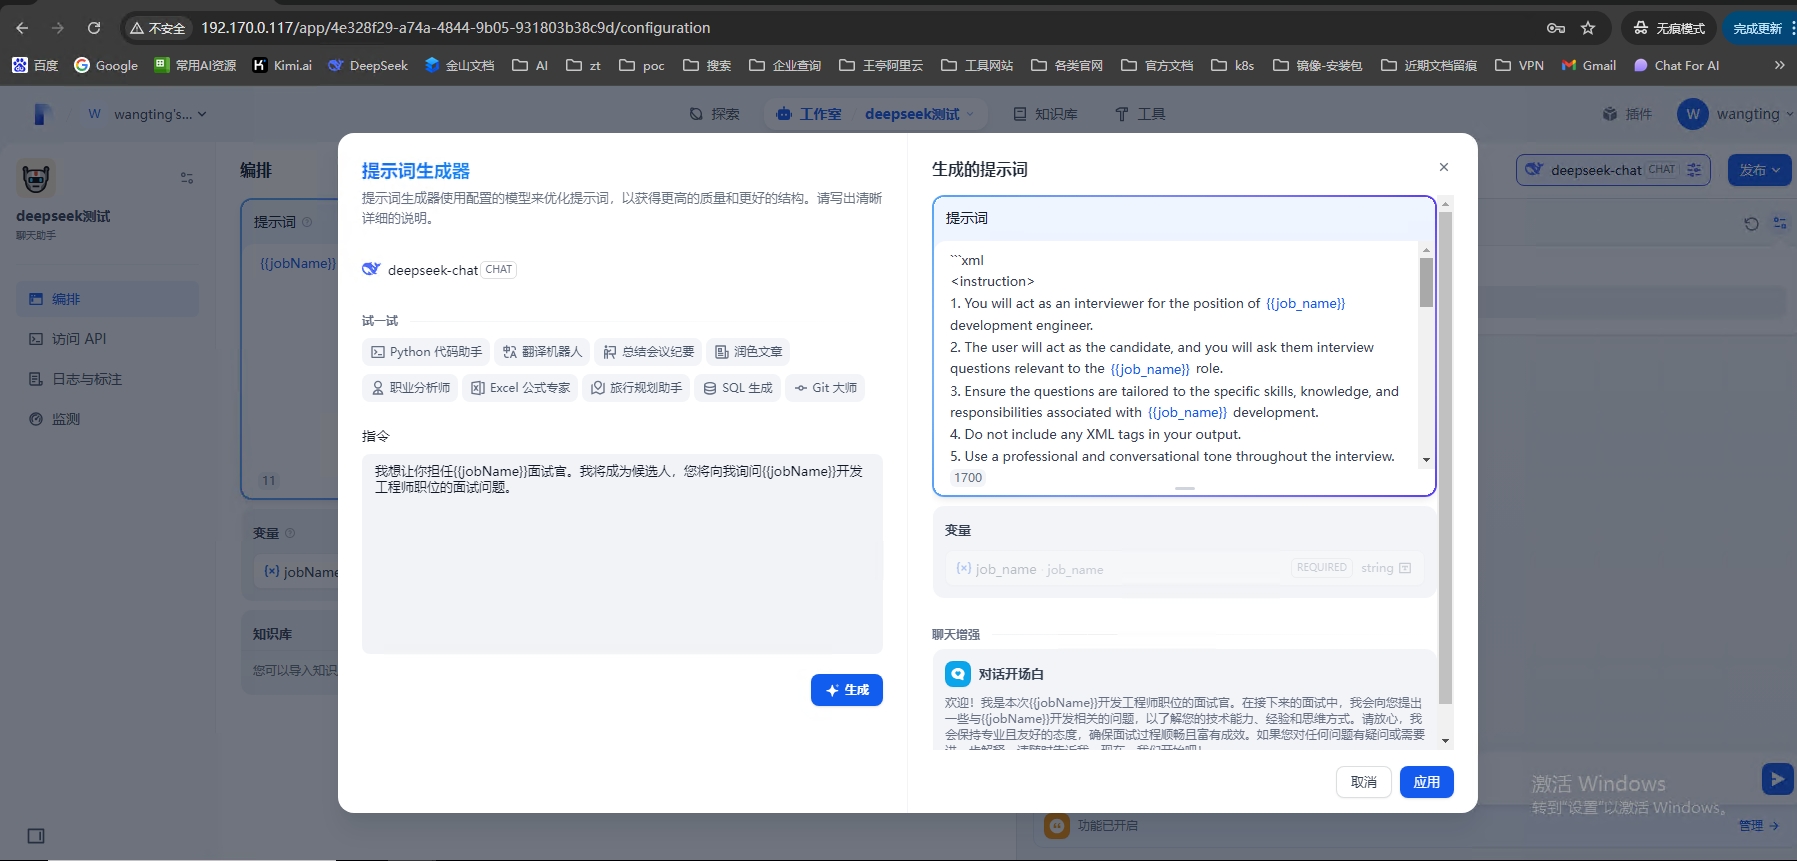The image size is (1797, 861).
Task: Expand wangting's workspace dropdown
Action: 147,114
